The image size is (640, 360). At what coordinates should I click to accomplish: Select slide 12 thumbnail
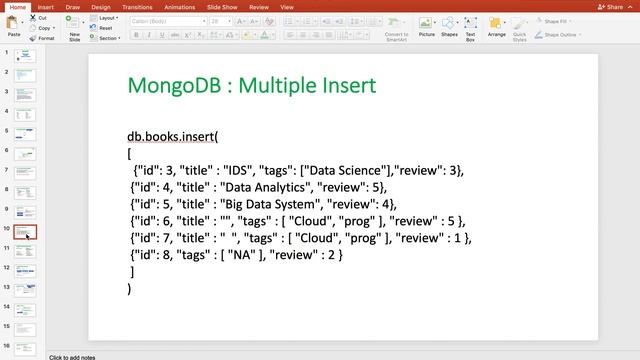coord(25,271)
